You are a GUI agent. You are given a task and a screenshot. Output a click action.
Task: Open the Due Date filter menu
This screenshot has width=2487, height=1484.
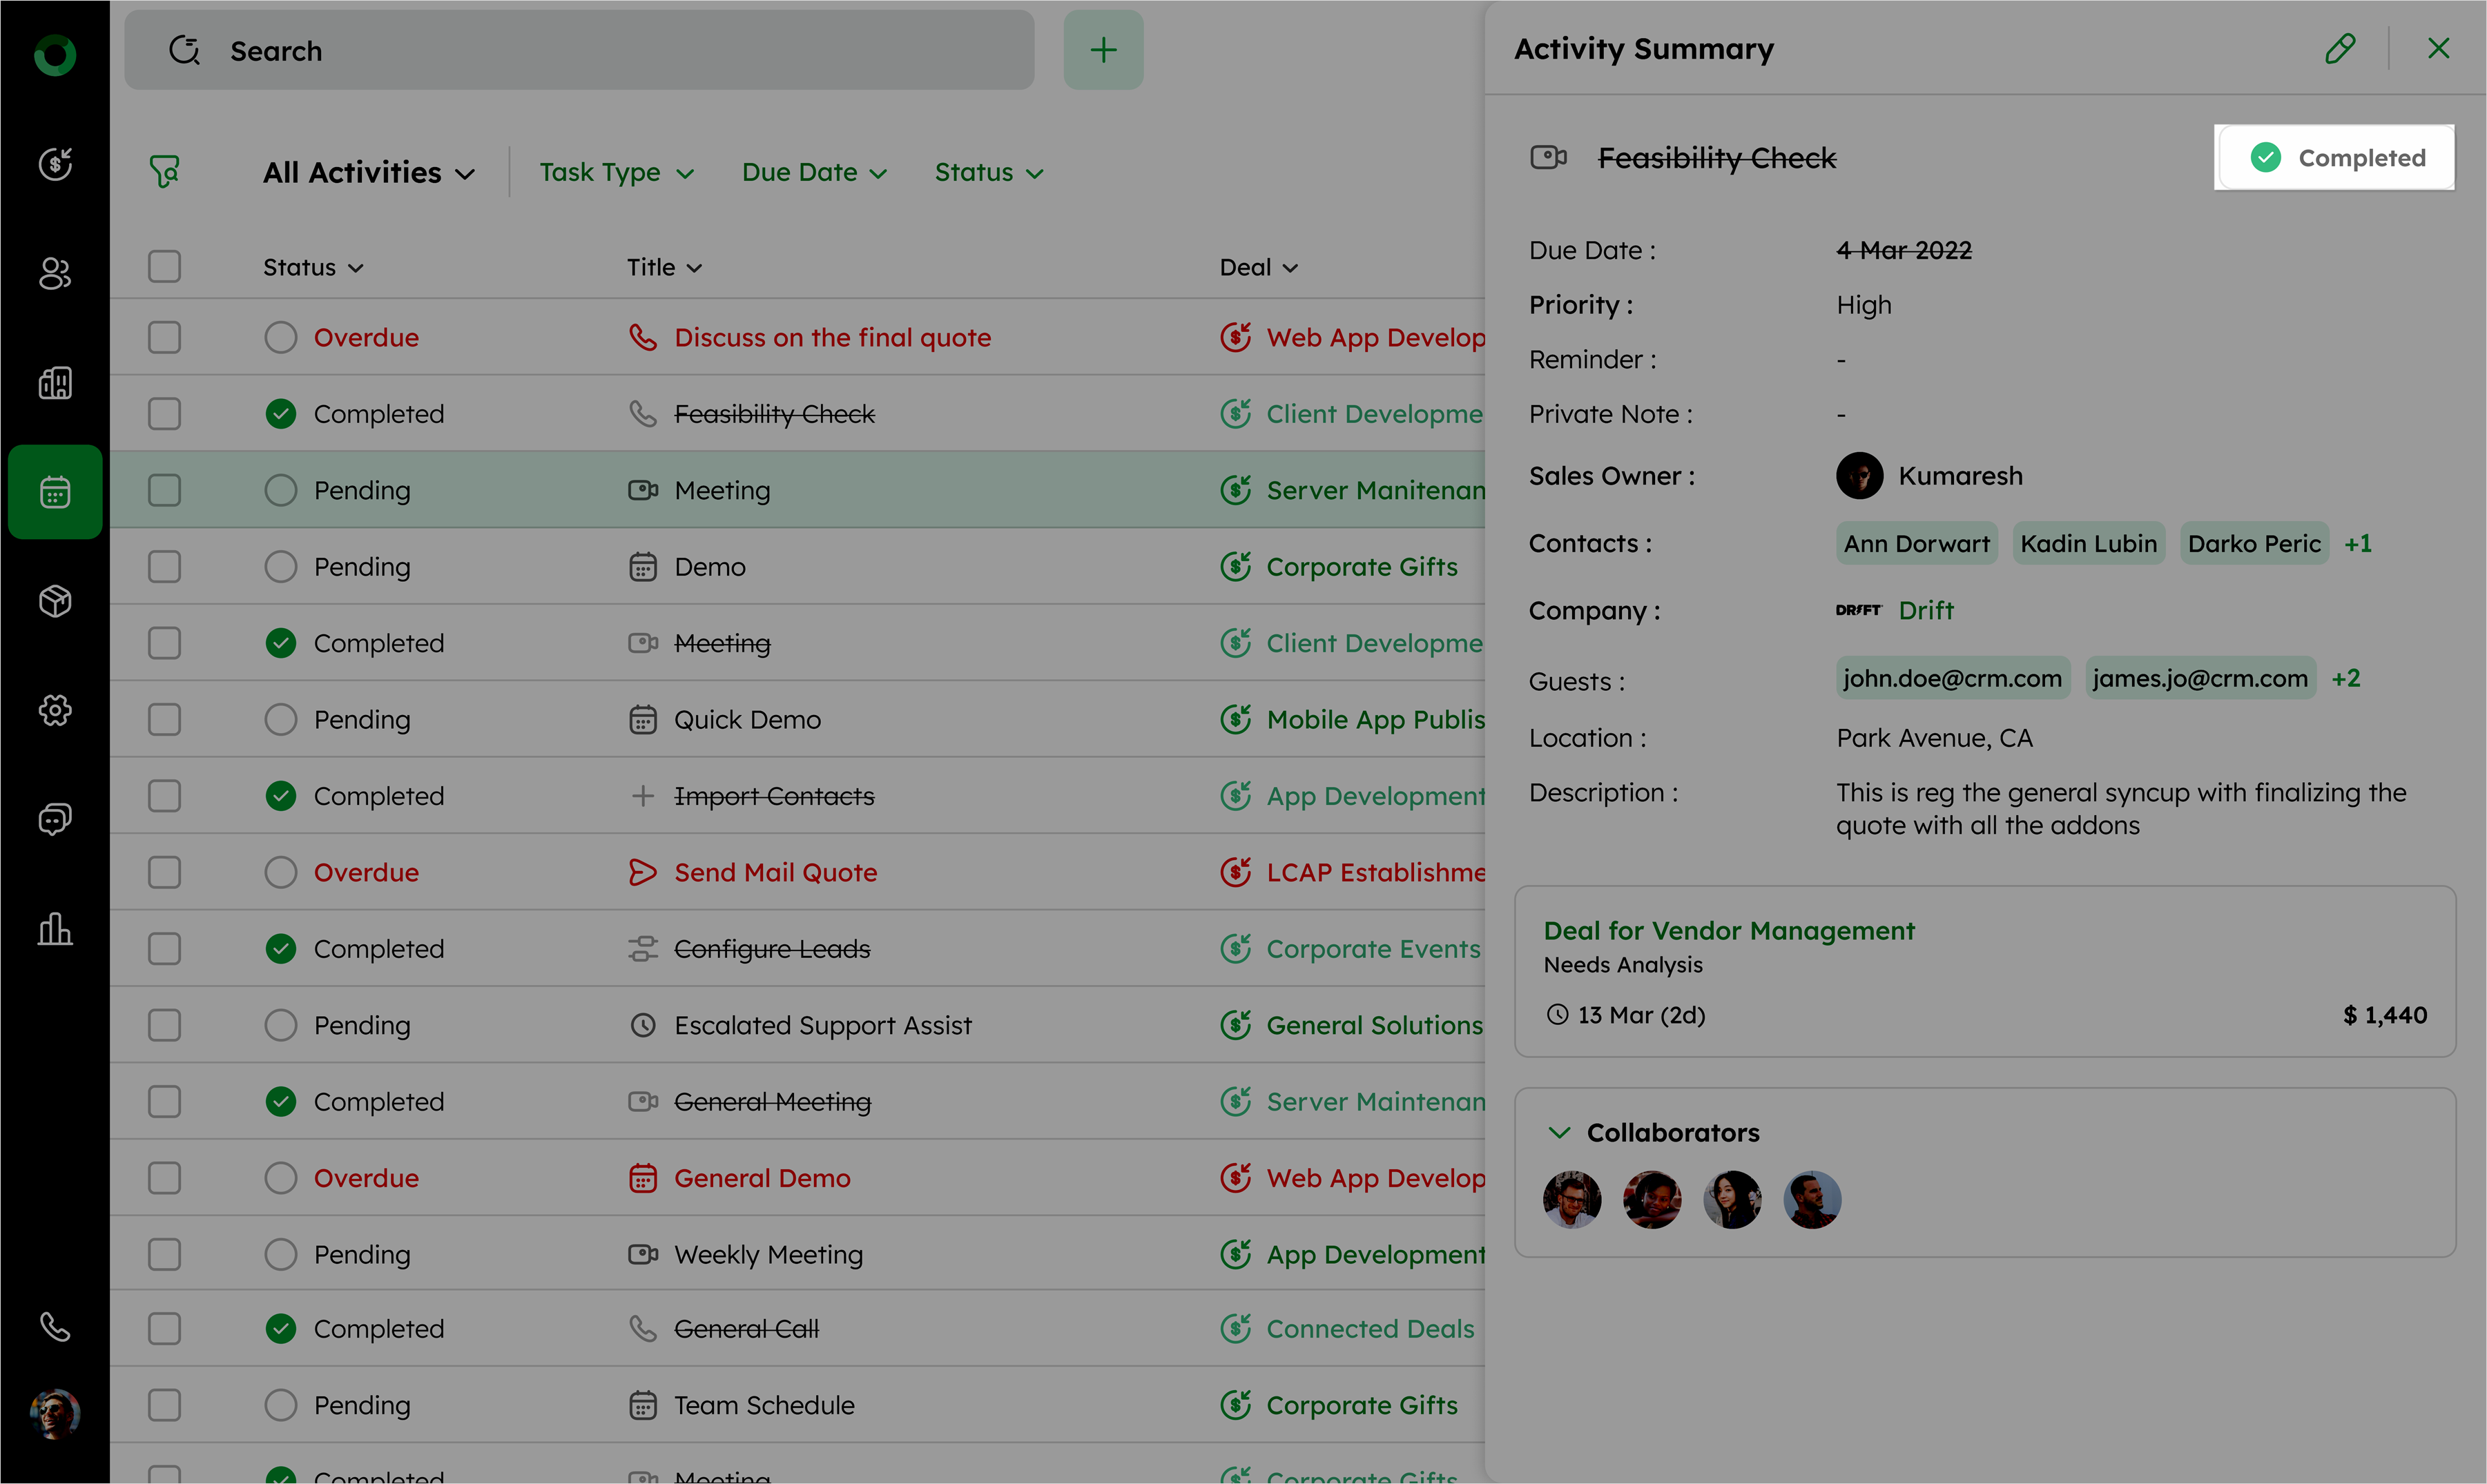pos(814,173)
